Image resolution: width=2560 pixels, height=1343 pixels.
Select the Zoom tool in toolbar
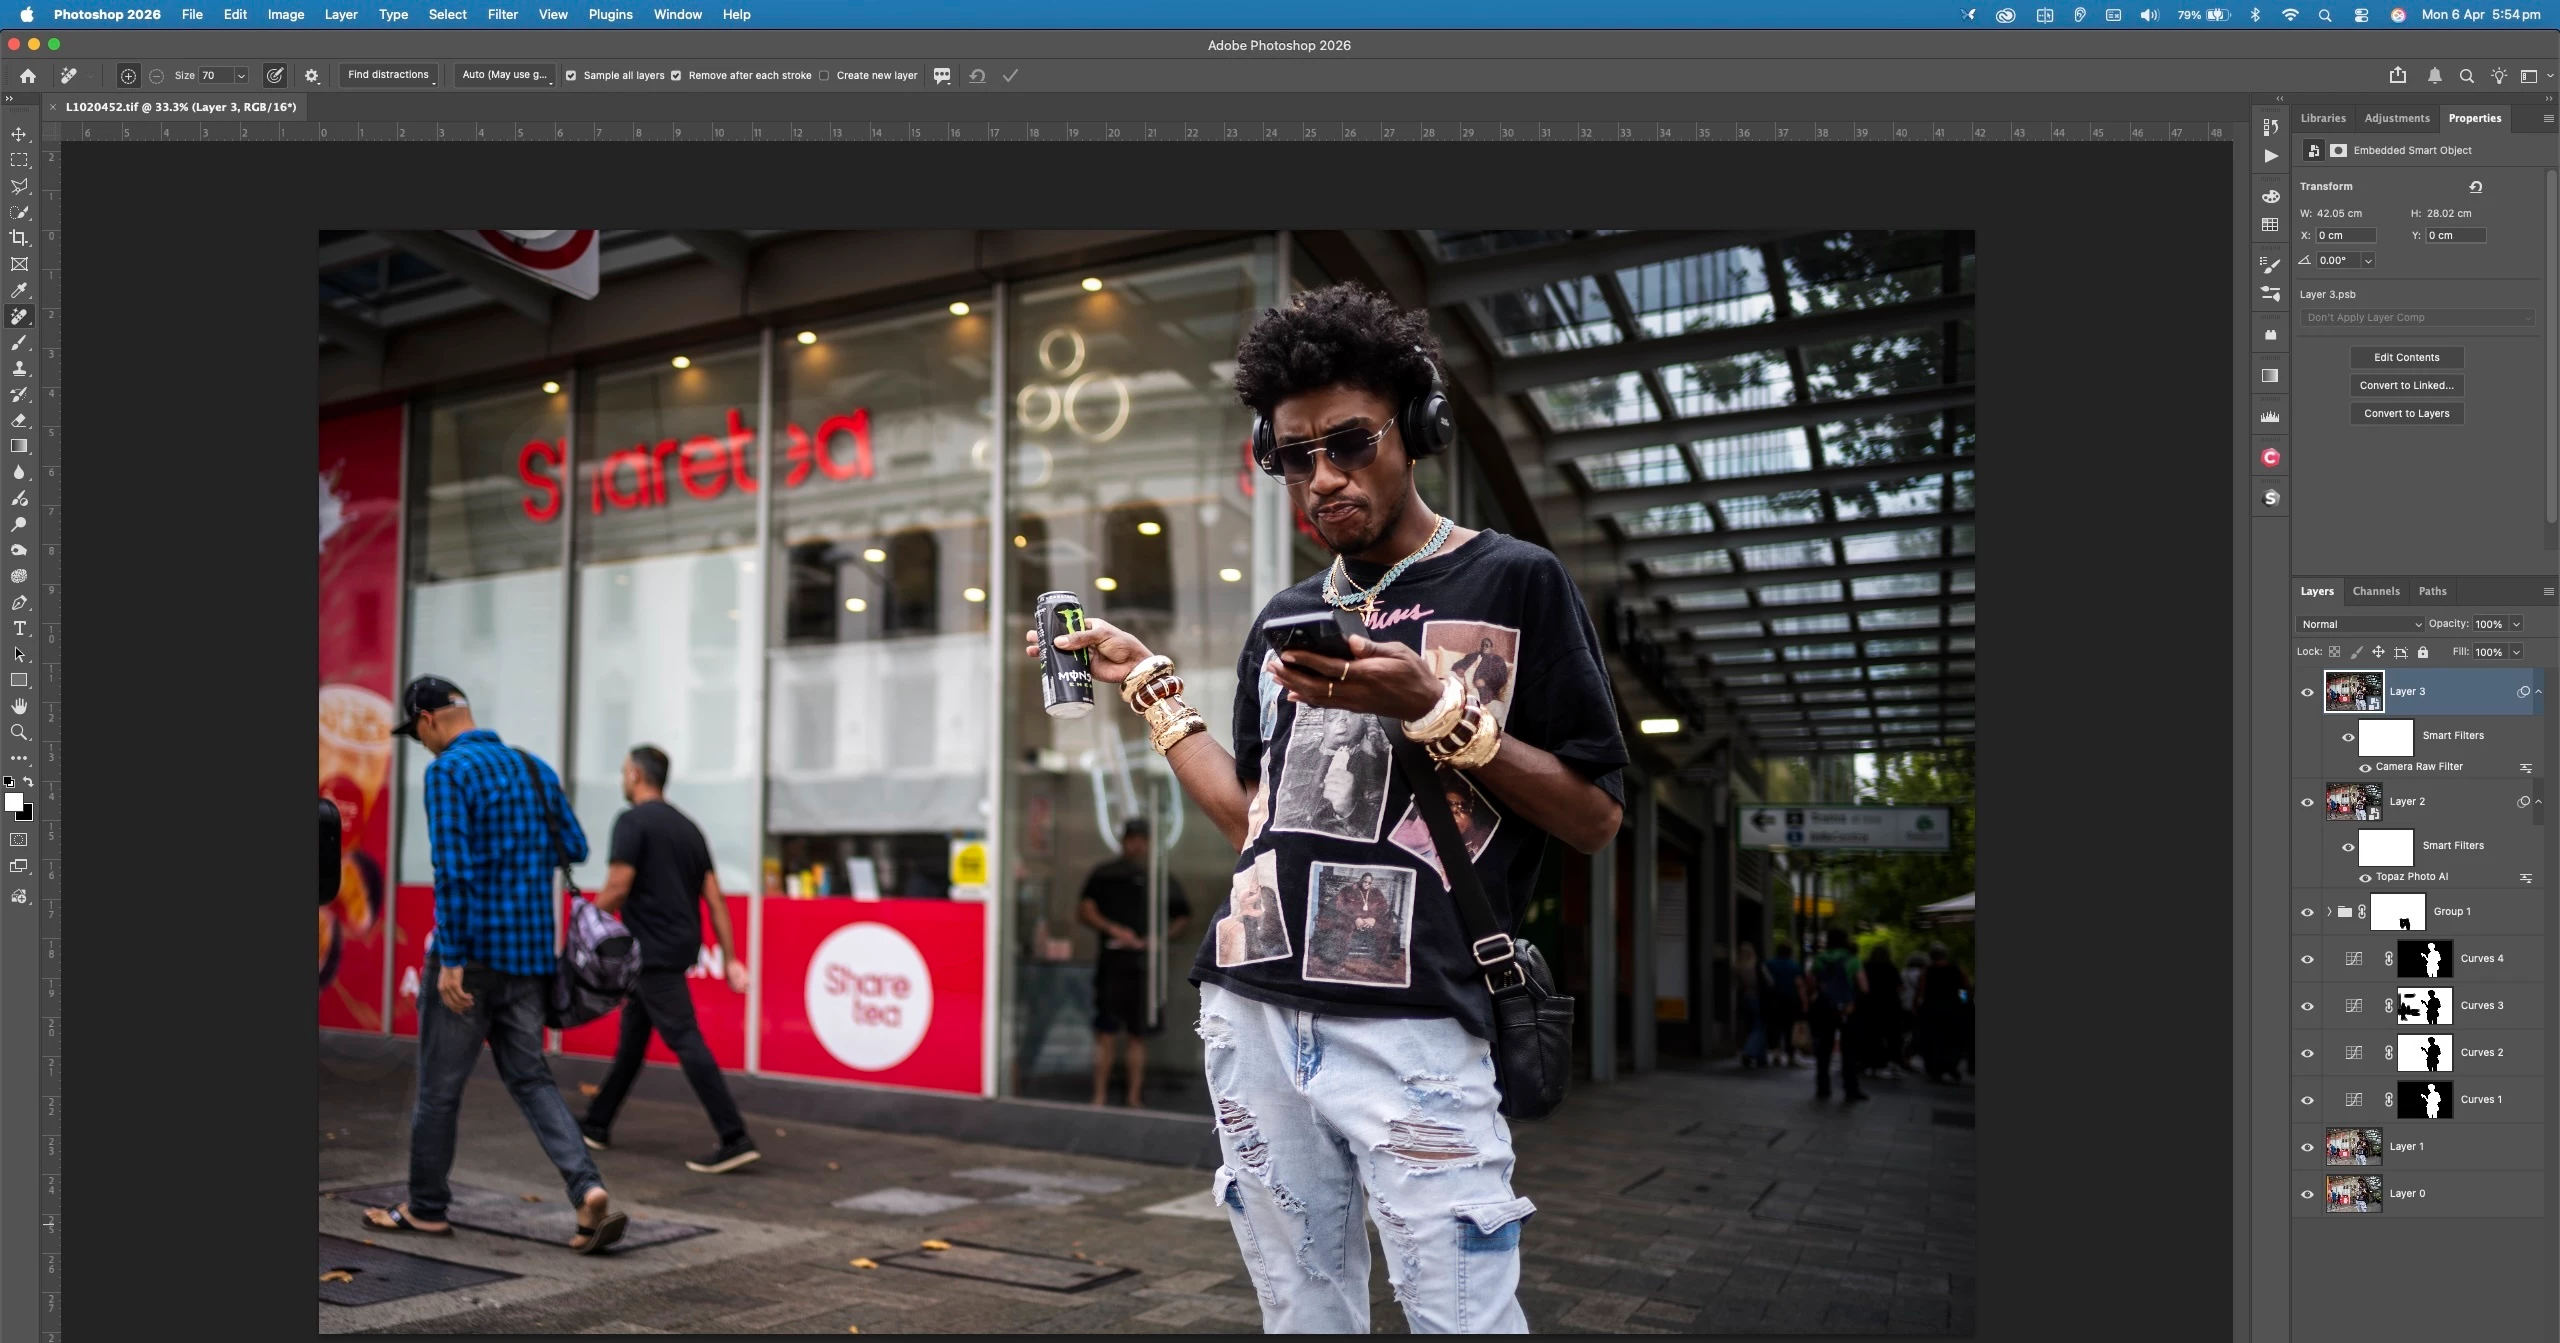pos(19,733)
